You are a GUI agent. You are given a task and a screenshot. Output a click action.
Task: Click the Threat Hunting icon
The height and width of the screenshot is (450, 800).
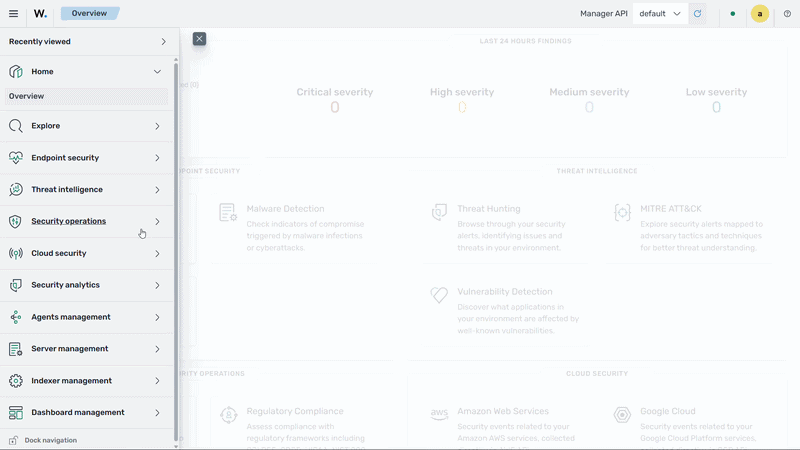click(439, 212)
